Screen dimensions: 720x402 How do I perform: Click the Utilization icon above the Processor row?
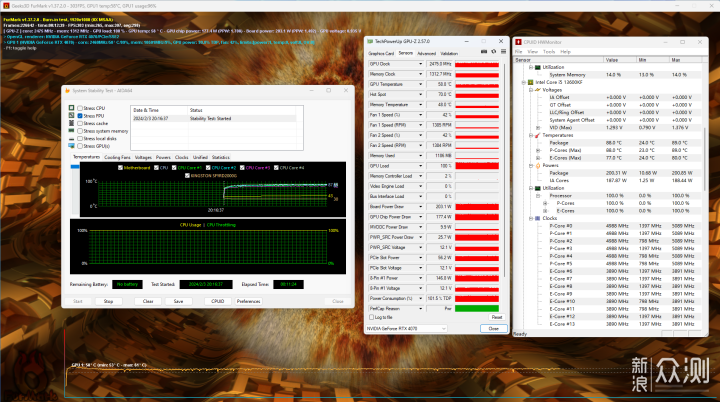point(538,188)
